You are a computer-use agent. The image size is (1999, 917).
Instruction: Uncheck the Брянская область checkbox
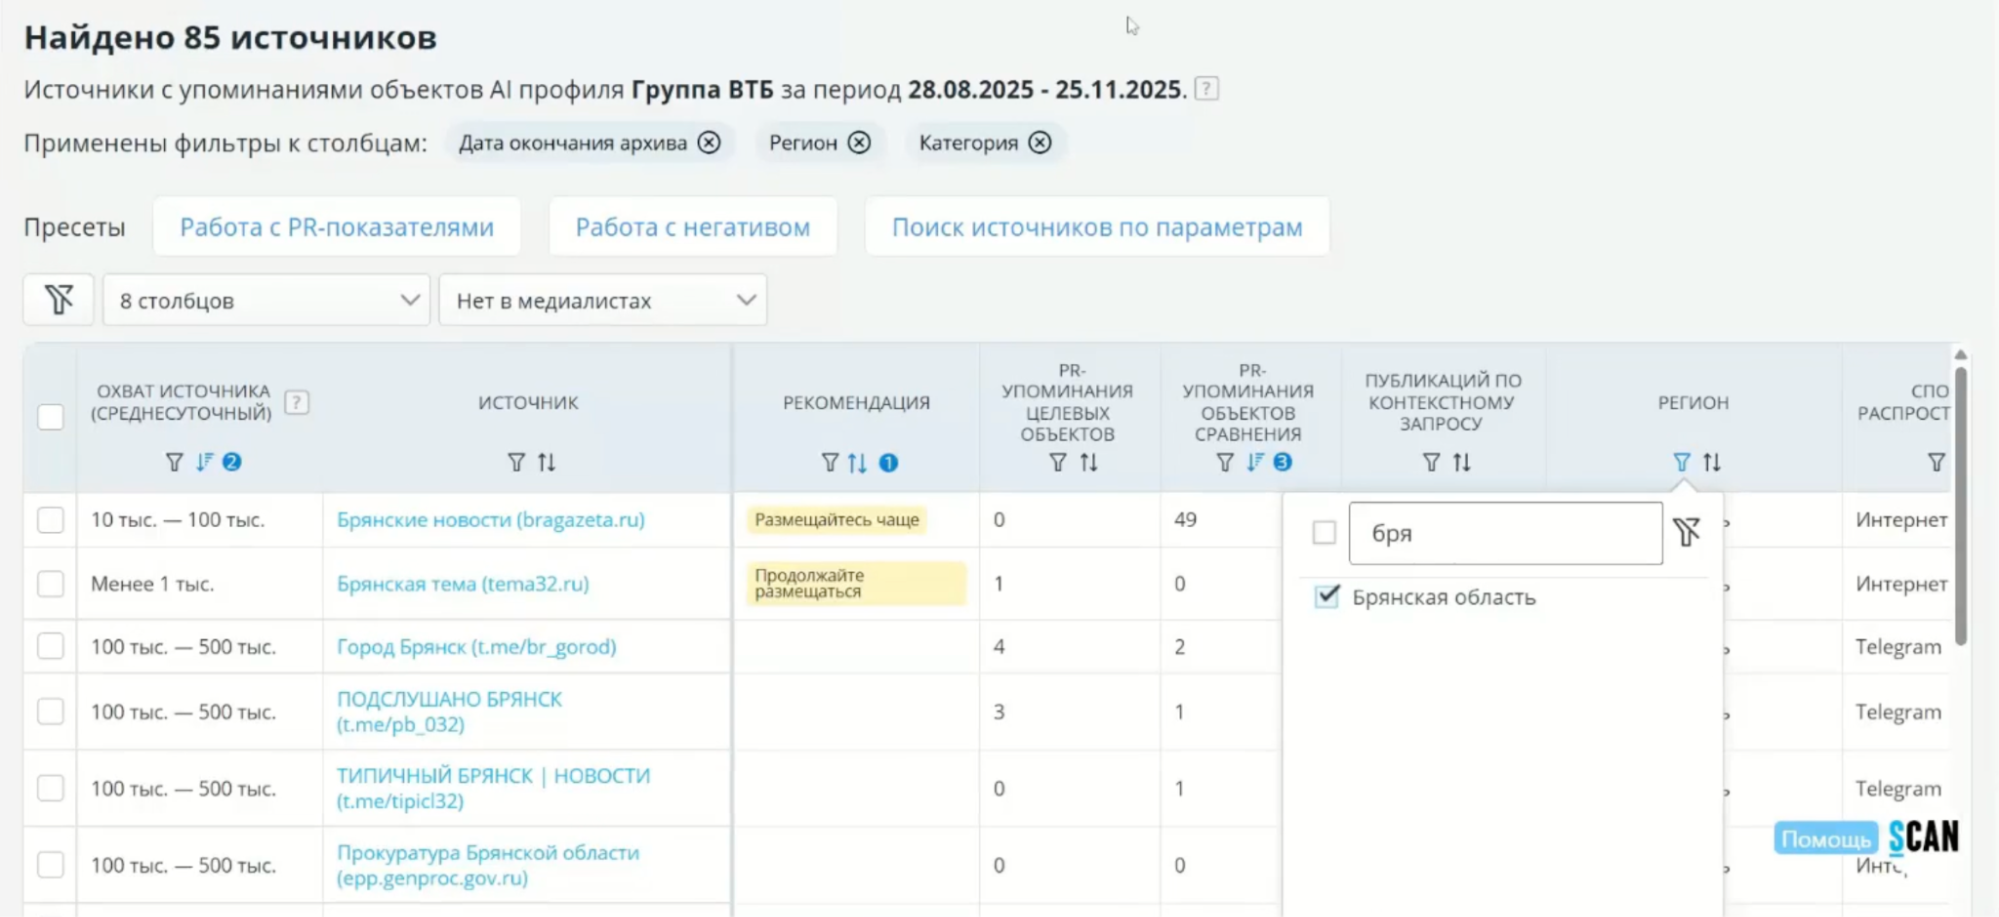(1326, 597)
